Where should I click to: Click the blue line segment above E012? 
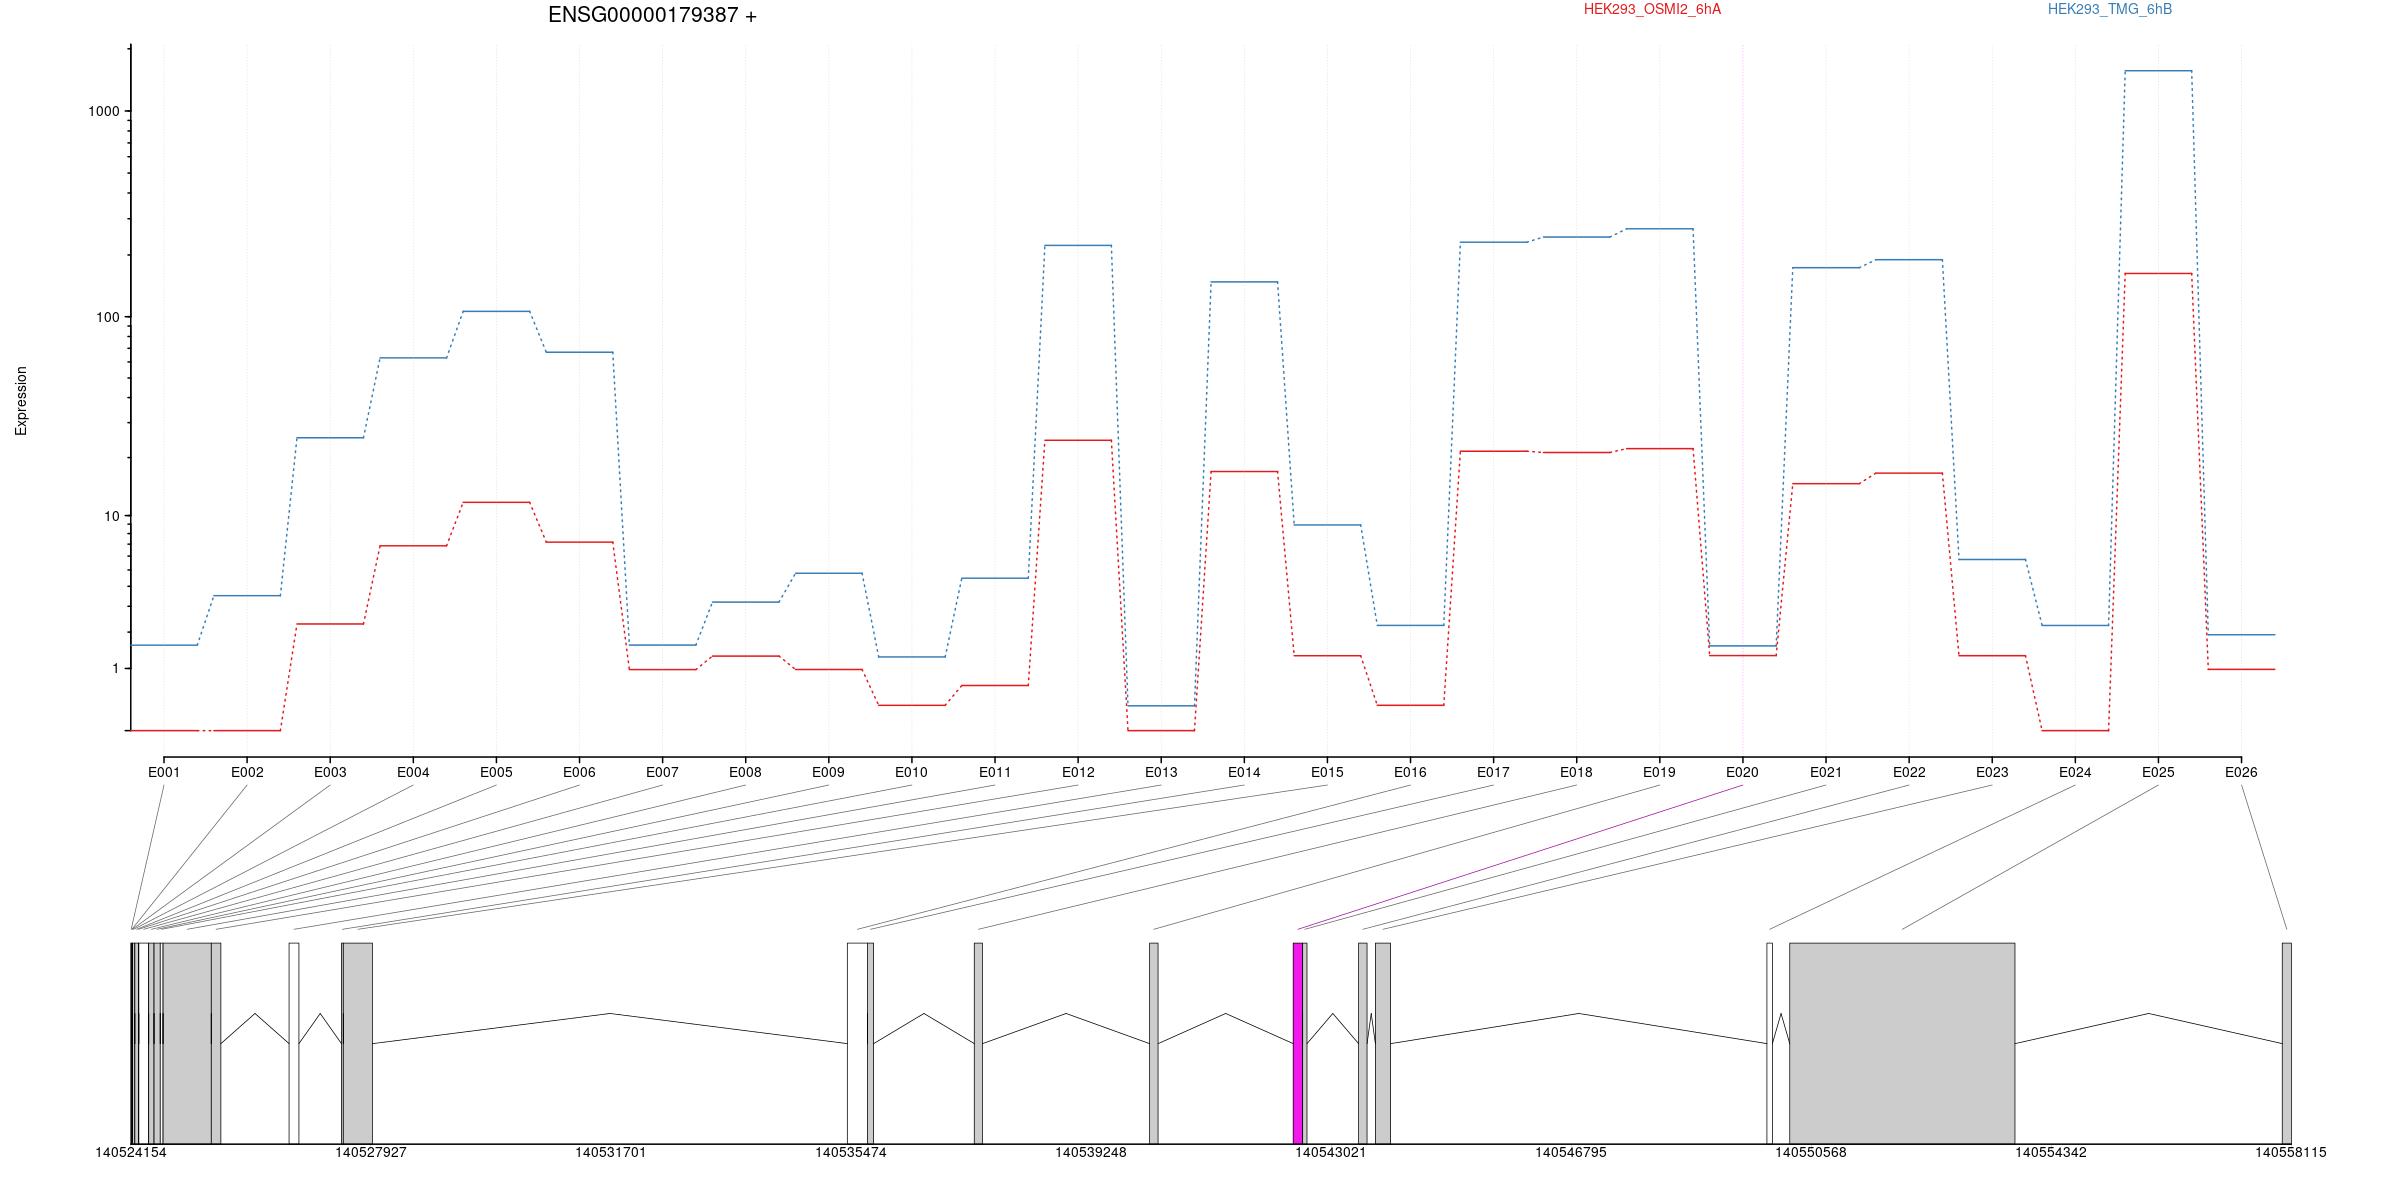[1078, 245]
